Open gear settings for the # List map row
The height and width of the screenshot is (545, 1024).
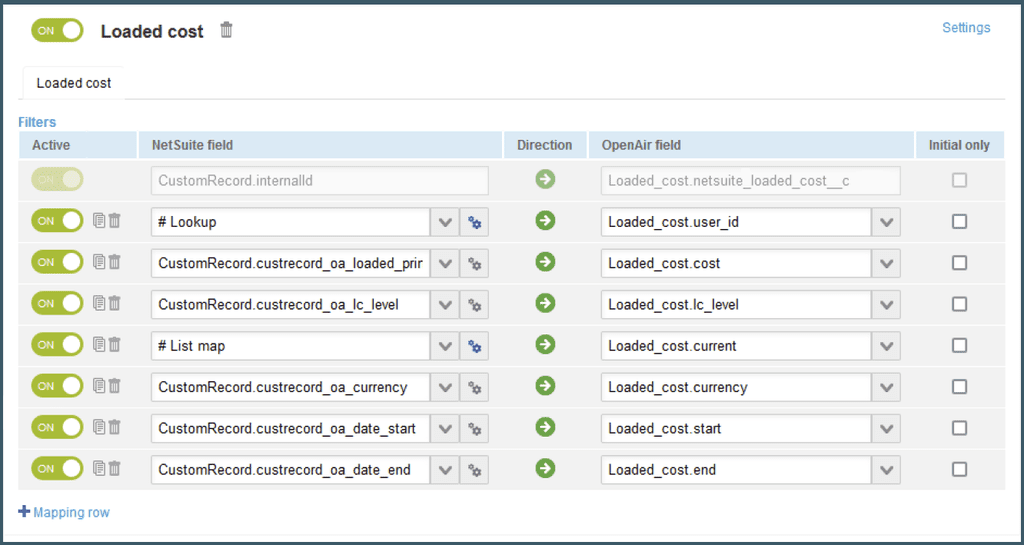(x=474, y=346)
